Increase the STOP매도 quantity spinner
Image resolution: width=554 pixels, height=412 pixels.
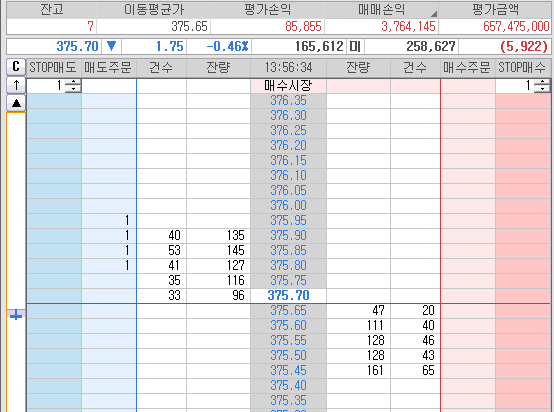73,82
